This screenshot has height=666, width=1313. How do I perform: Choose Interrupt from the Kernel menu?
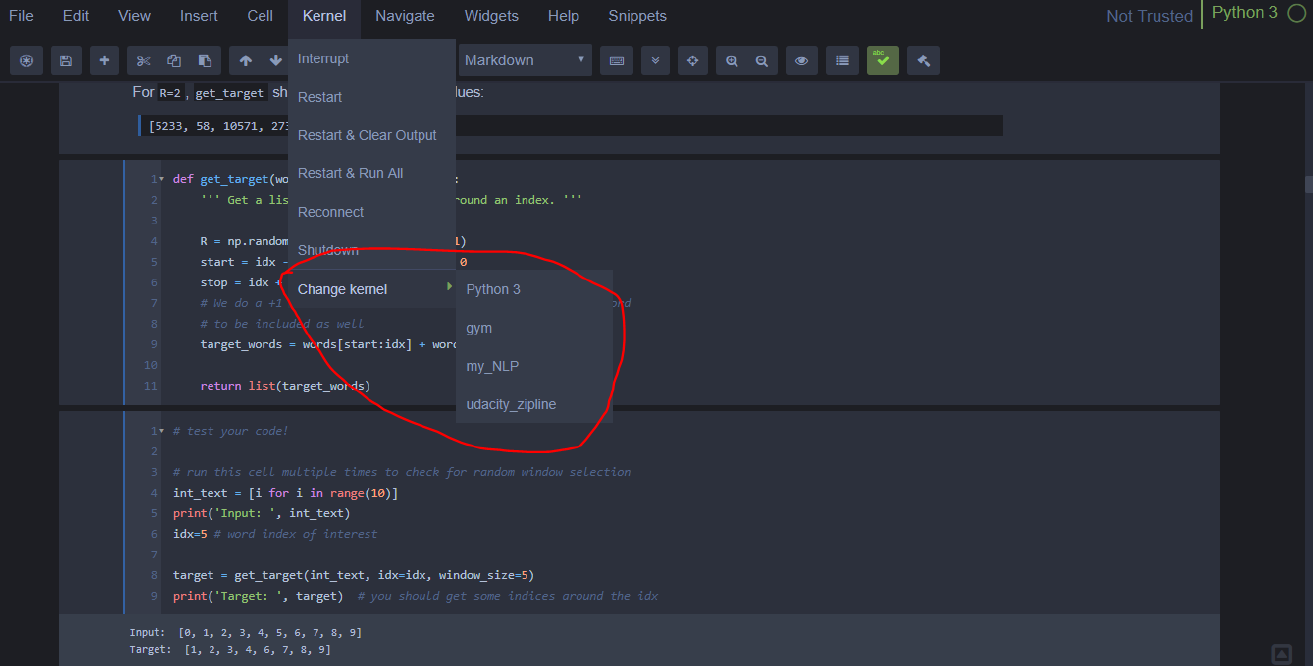point(372,59)
